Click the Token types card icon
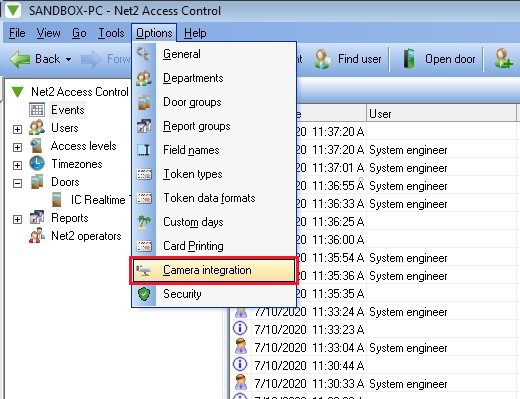Image resolution: width=520 pixels, height=399 pixels. point(144,174)
